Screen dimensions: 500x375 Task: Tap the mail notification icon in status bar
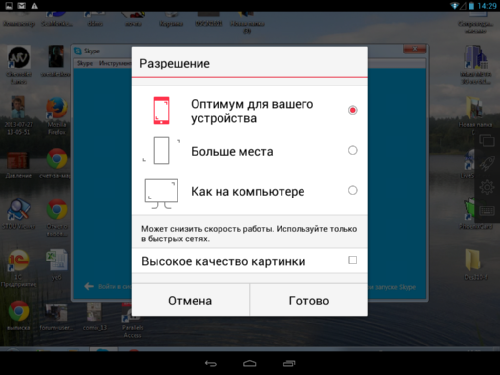(x=22, y=6)
